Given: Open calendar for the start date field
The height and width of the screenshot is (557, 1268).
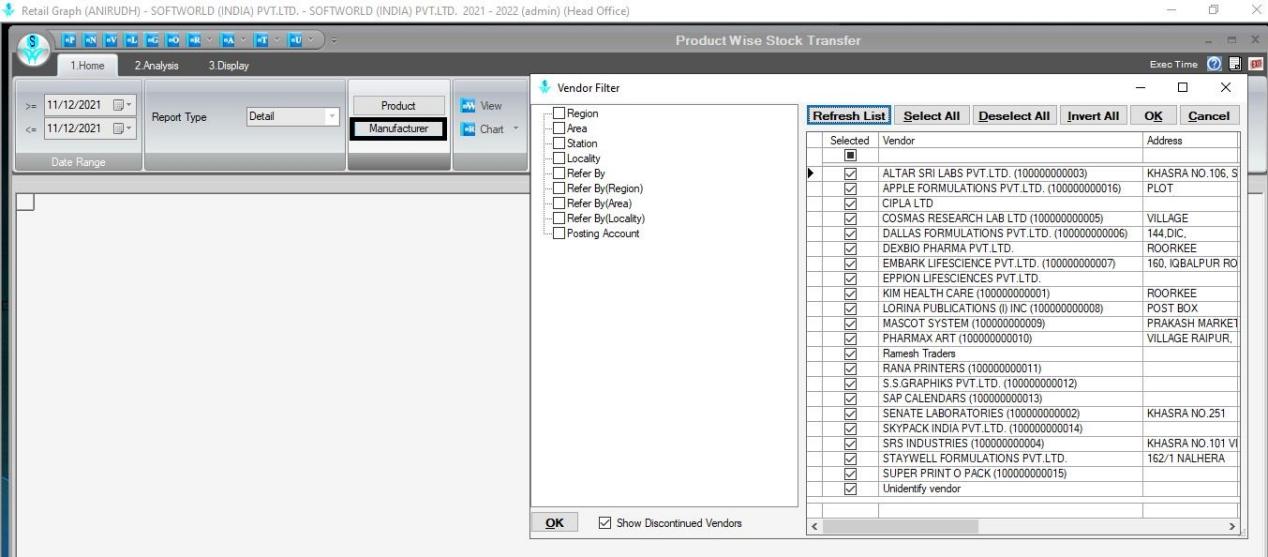Looking at the screenshot, I should [121, 105].
